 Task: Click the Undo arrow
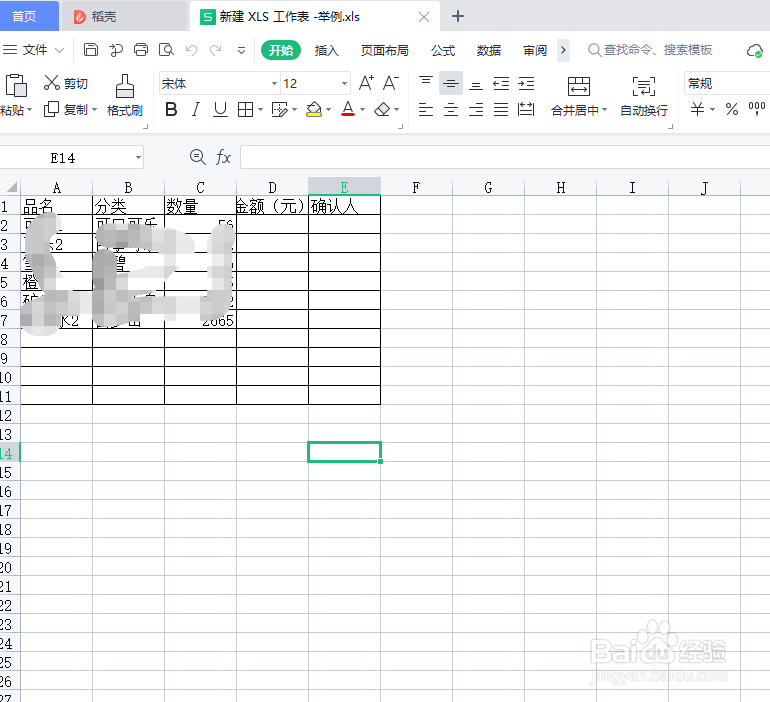click(x=191, y=50)
